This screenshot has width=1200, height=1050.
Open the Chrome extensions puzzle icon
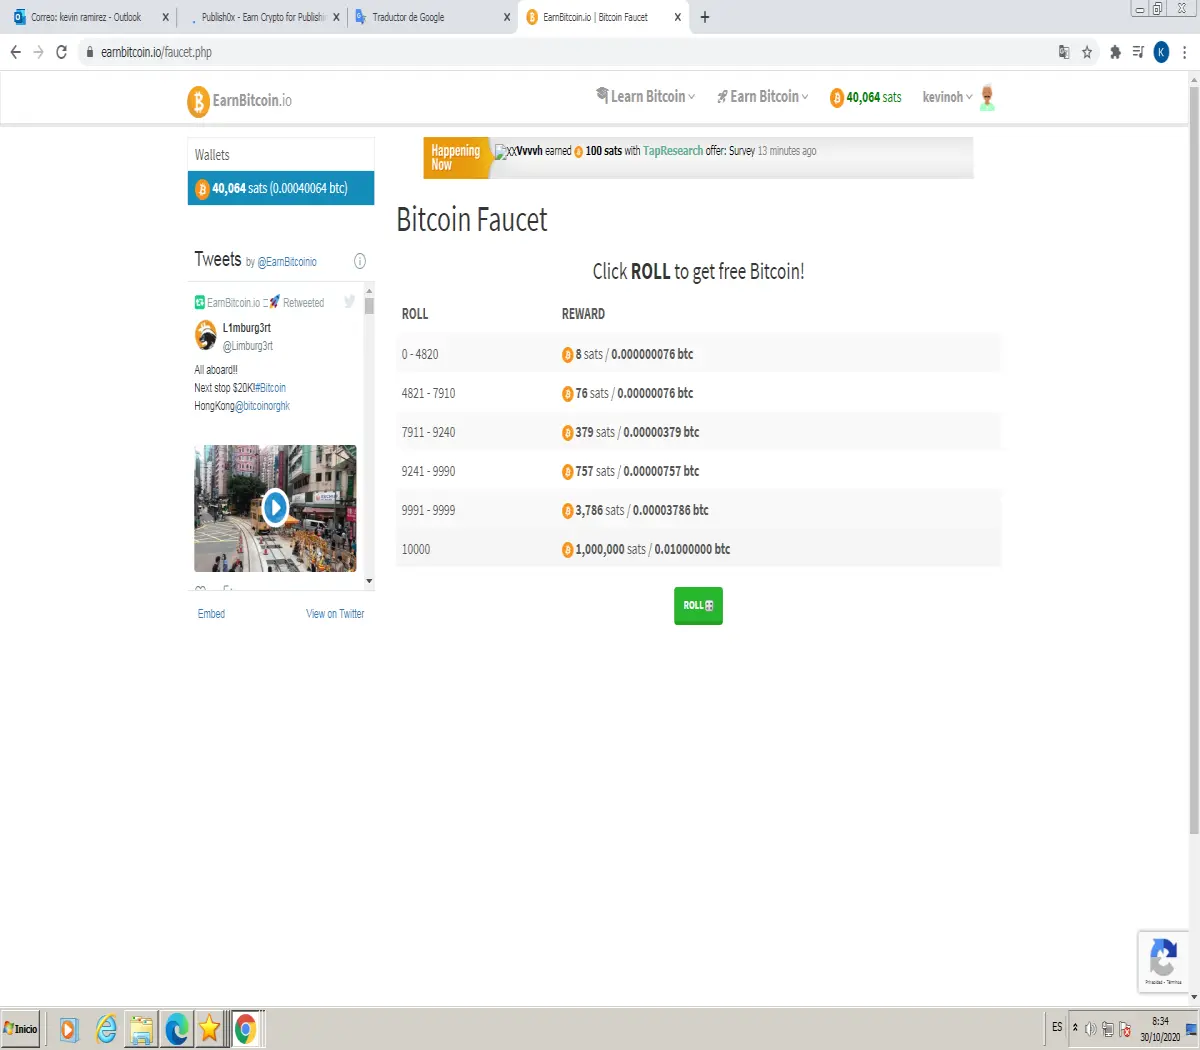pyautogui.click(x=1115, y=52)
